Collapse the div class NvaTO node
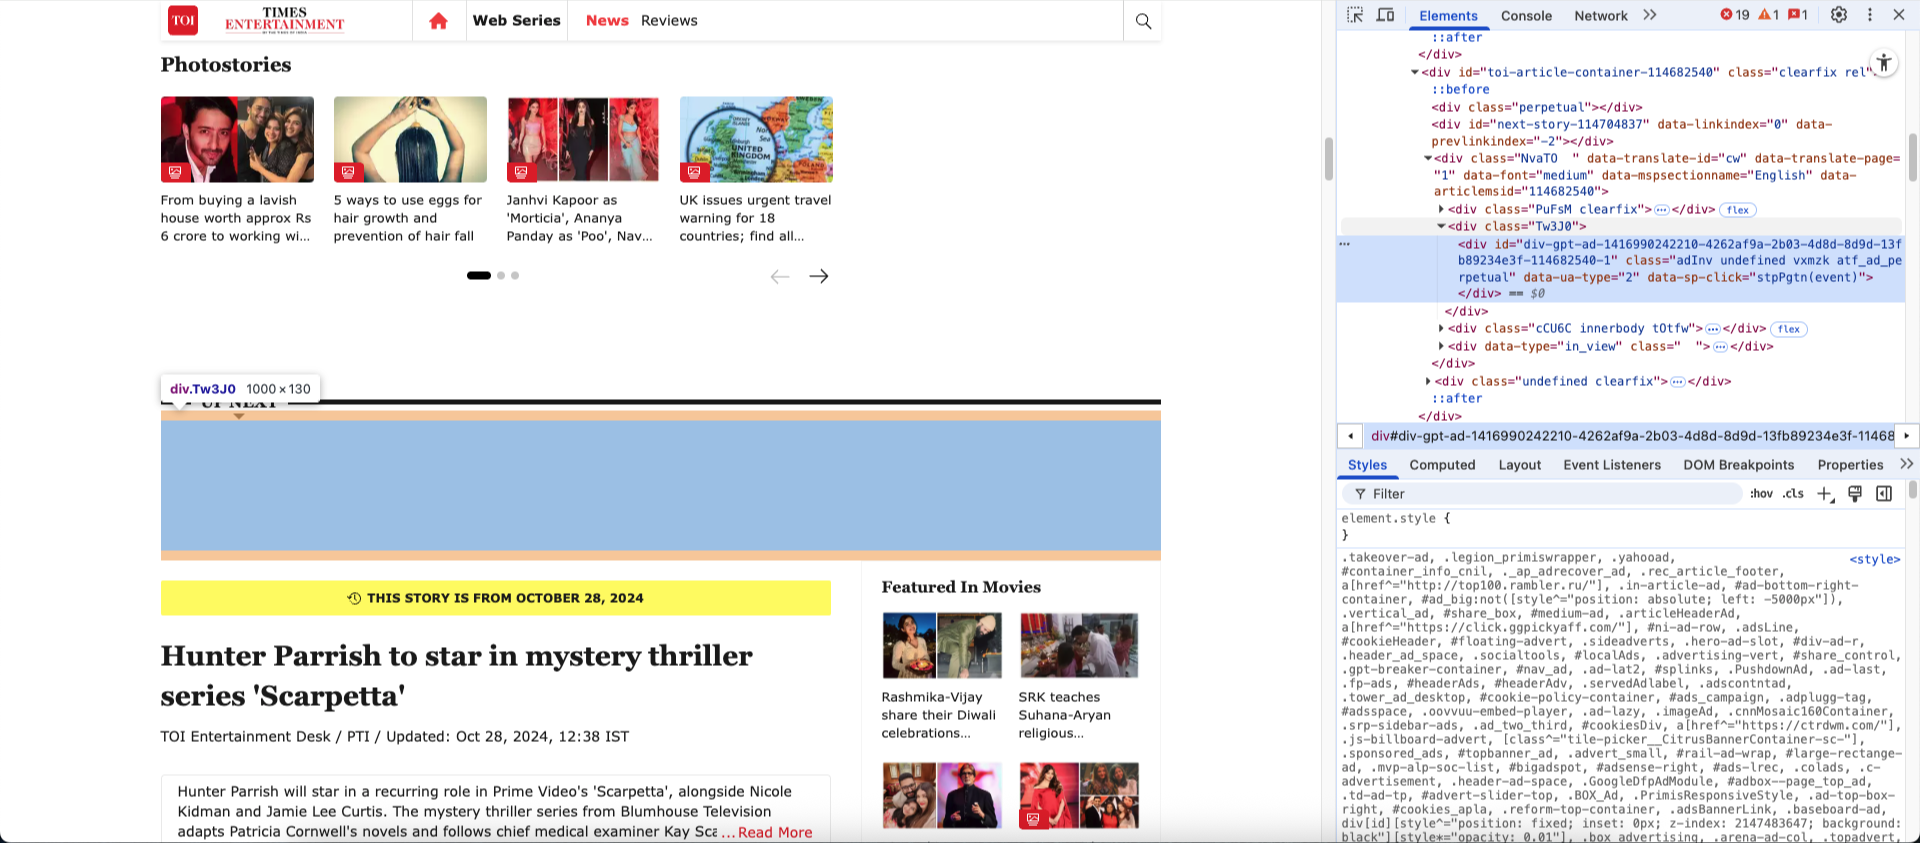This screenshot has height=843, width=1920. tap(1428, 158)
